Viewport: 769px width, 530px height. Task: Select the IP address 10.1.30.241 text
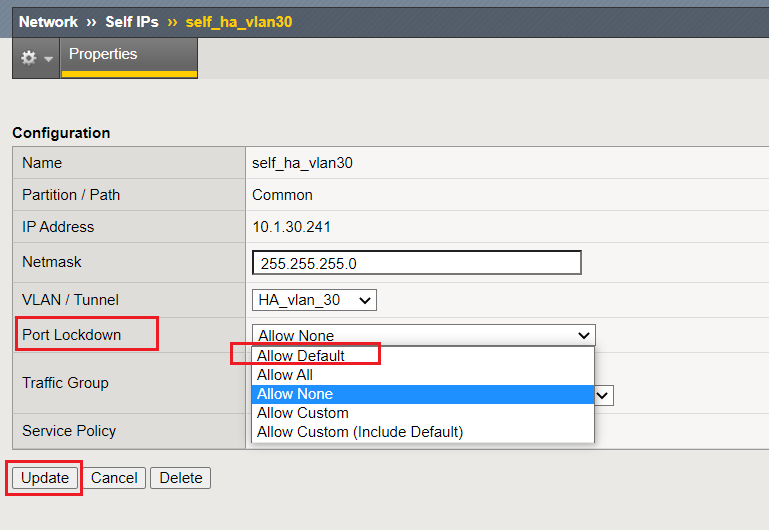point(291,227)
